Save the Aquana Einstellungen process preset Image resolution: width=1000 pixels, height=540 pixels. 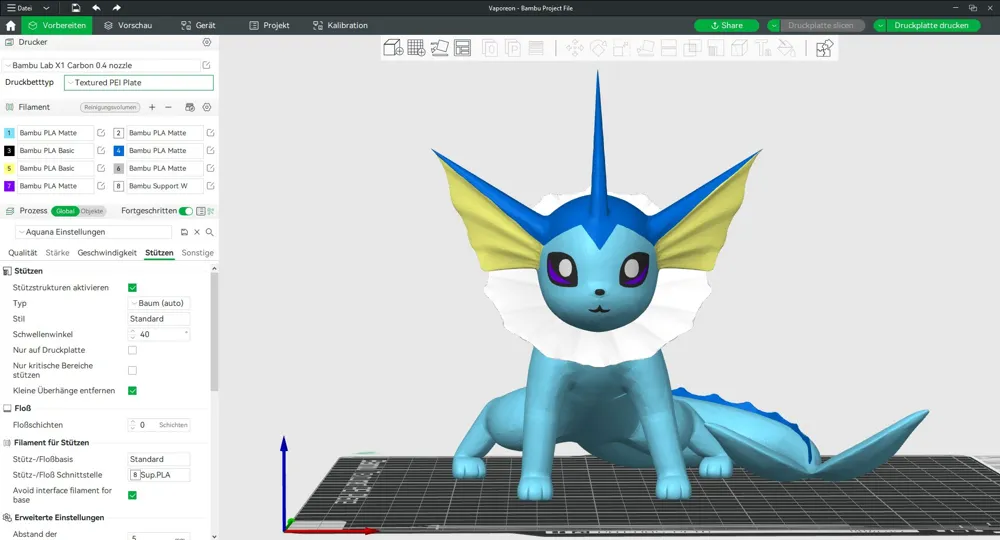click(184, 232)
